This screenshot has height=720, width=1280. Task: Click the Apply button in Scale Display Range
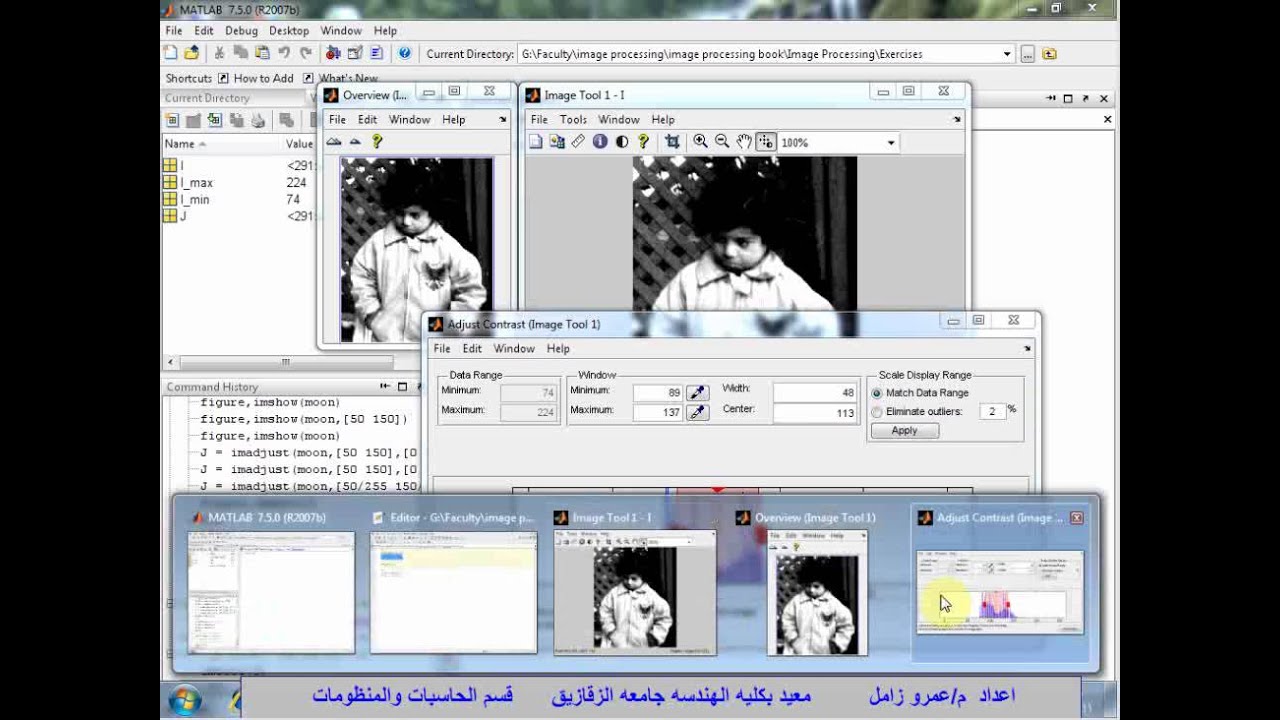coord(904,431)
